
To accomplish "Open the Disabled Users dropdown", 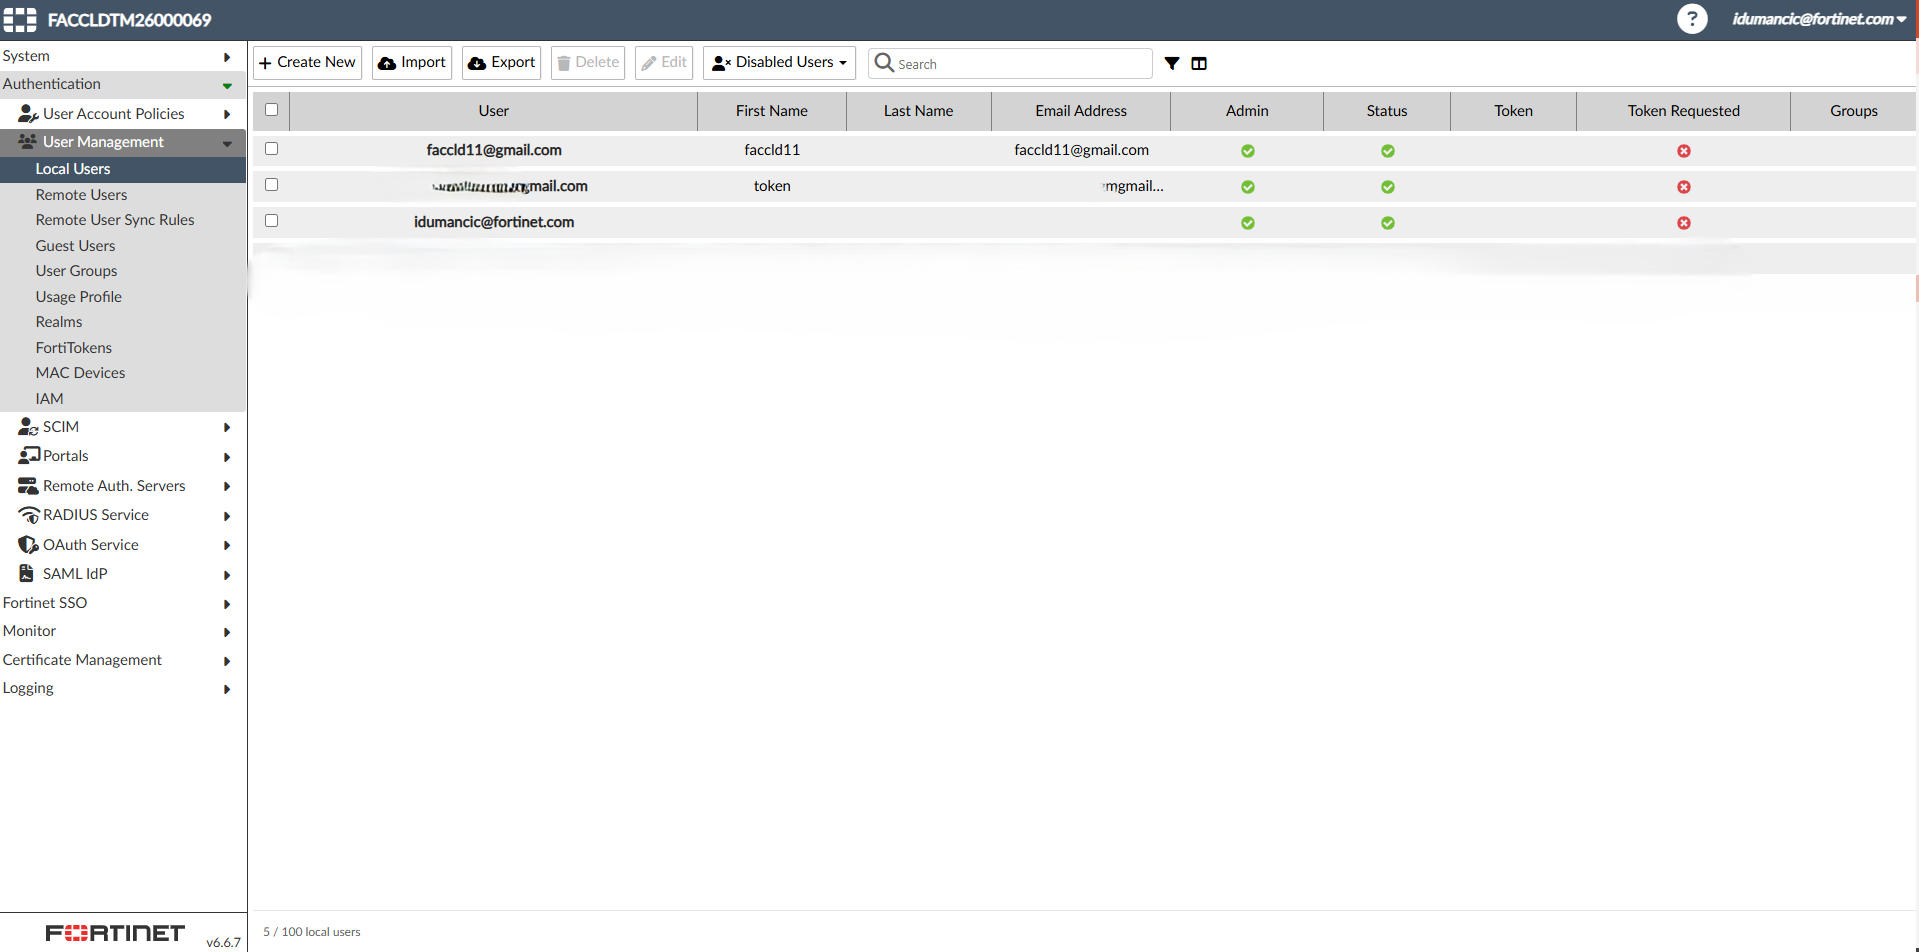I will coord(779,63).
